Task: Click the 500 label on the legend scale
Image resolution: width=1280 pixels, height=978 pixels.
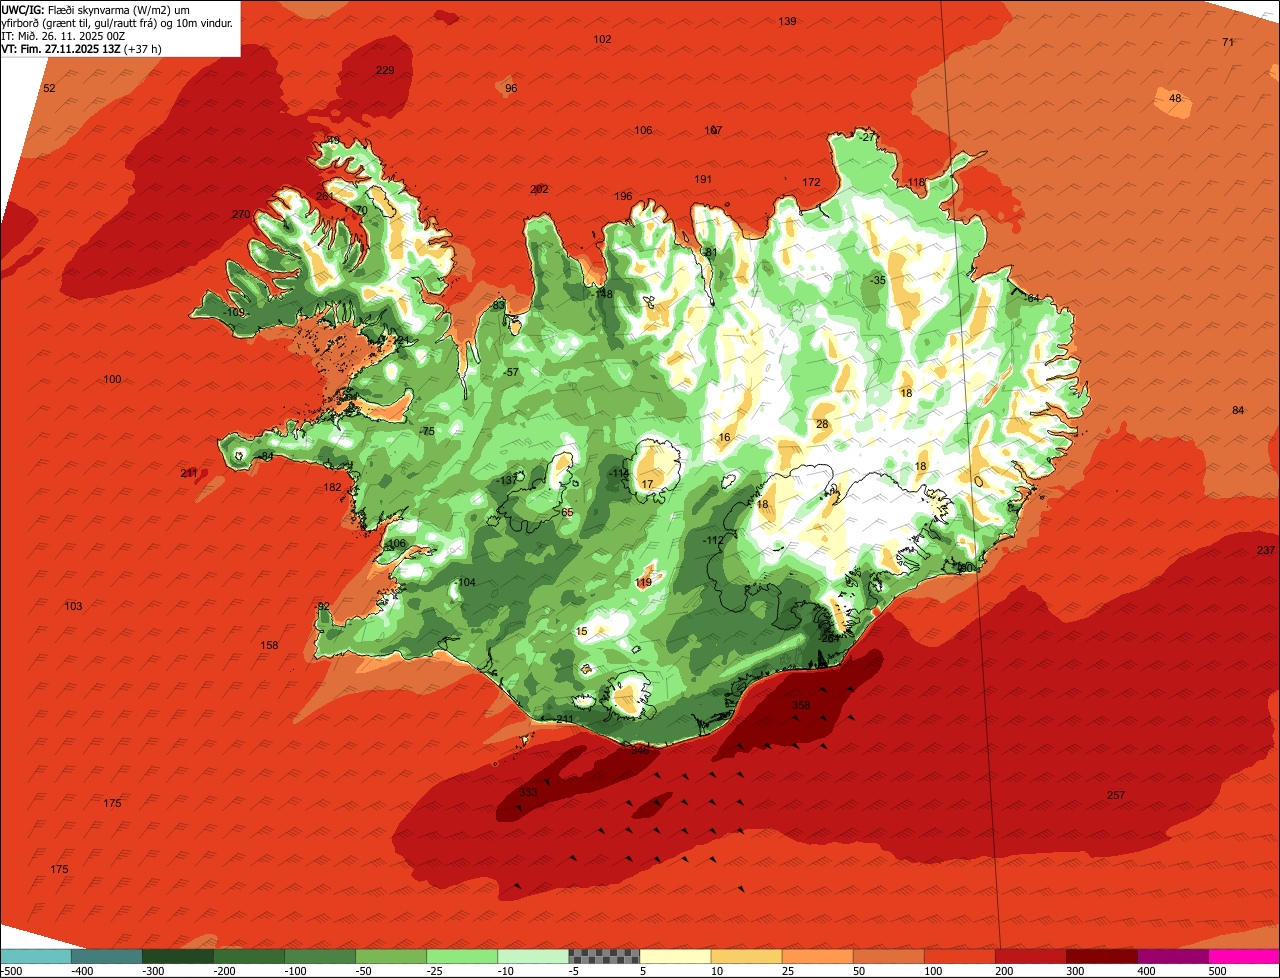Action: click(x=1217, y=971)
